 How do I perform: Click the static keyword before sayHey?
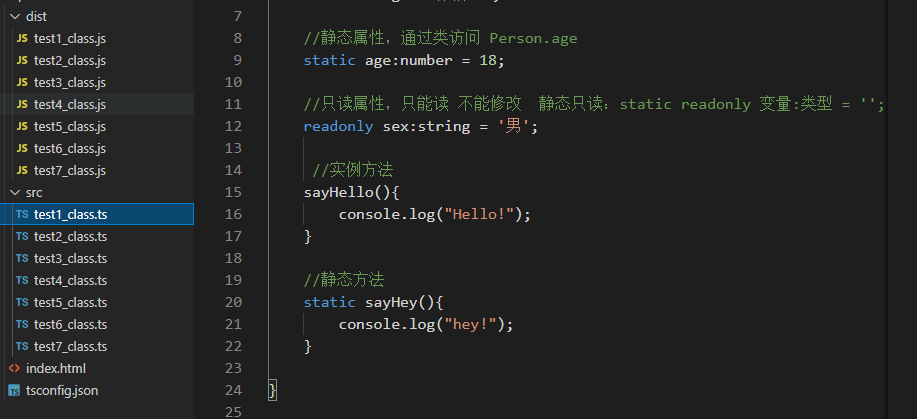(x=329, y=303)
